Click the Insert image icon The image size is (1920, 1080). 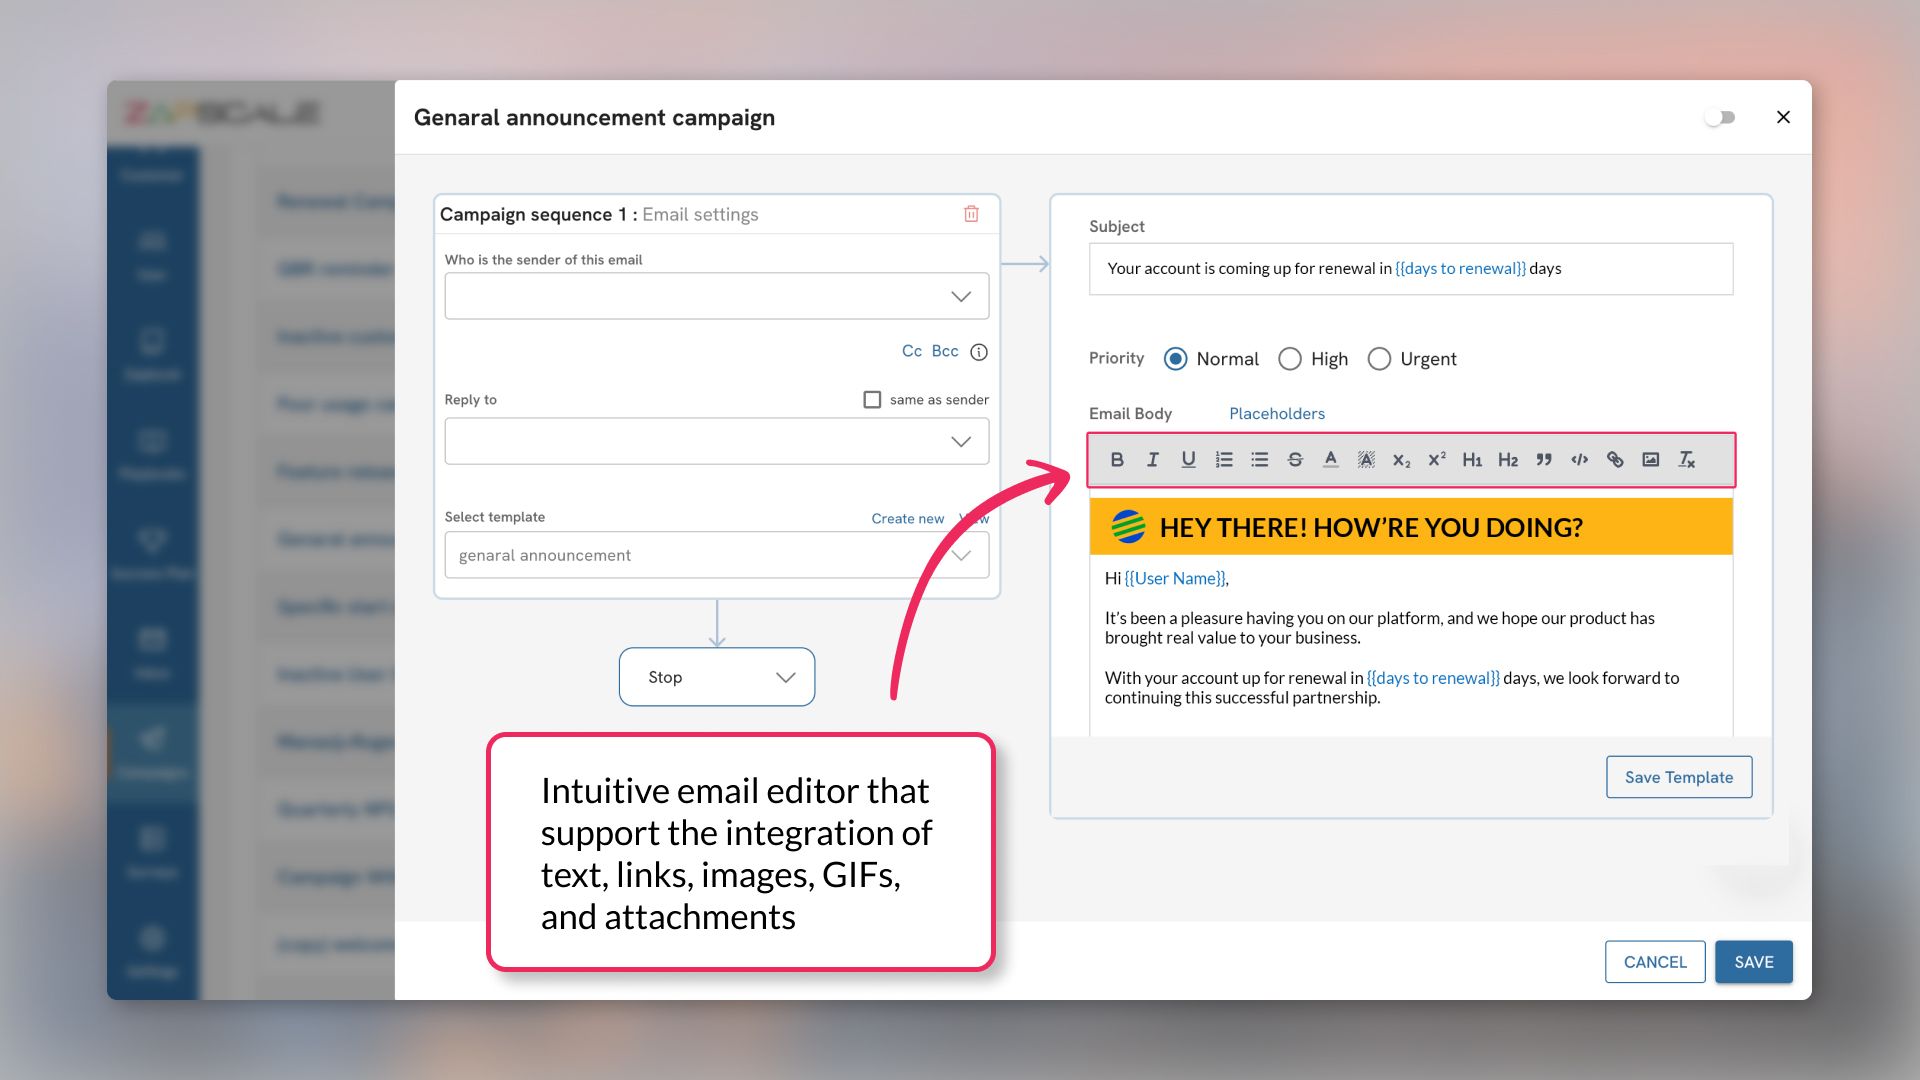point(1650,459)
